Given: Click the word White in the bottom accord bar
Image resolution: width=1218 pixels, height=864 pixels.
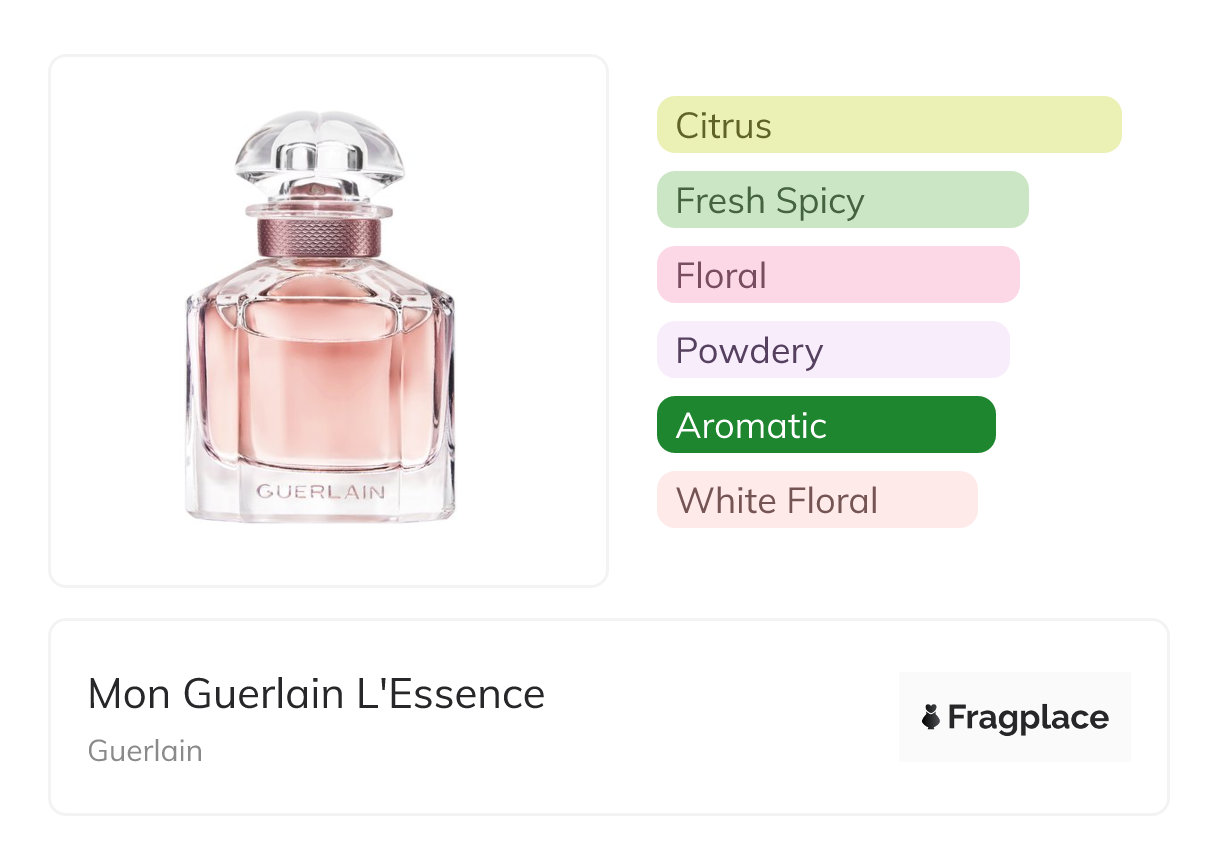Looking at the screenshot, I should click(x=720, y=500).
